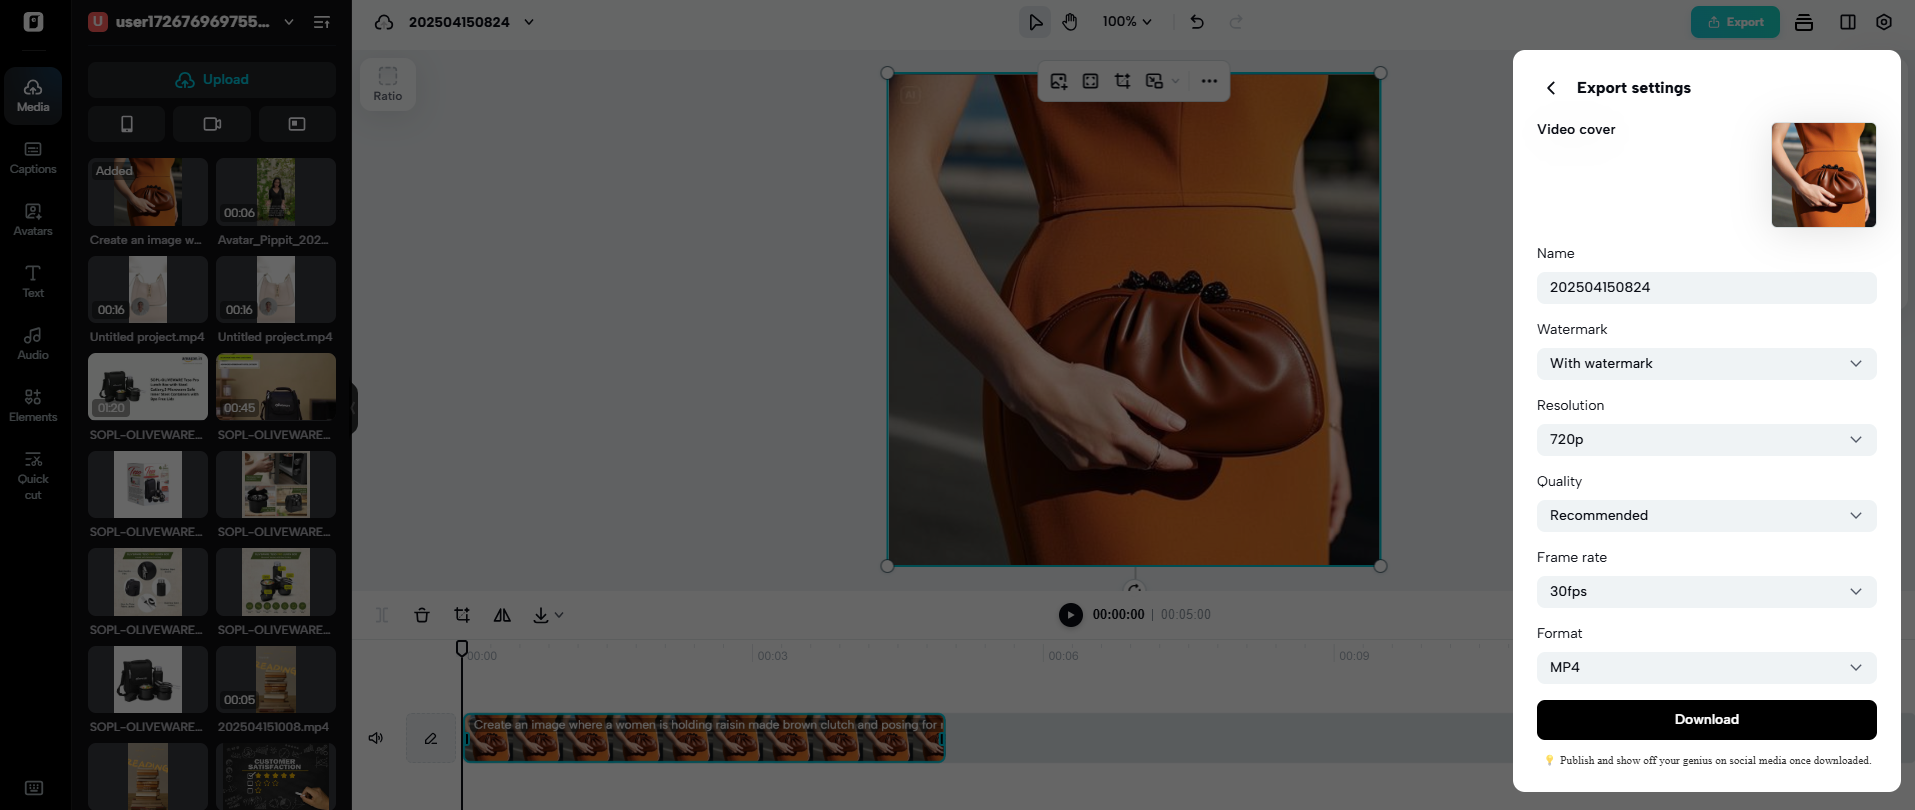Open the layers stack icon
Viewport: 1915px width, 810px height.
[1804, 22]
